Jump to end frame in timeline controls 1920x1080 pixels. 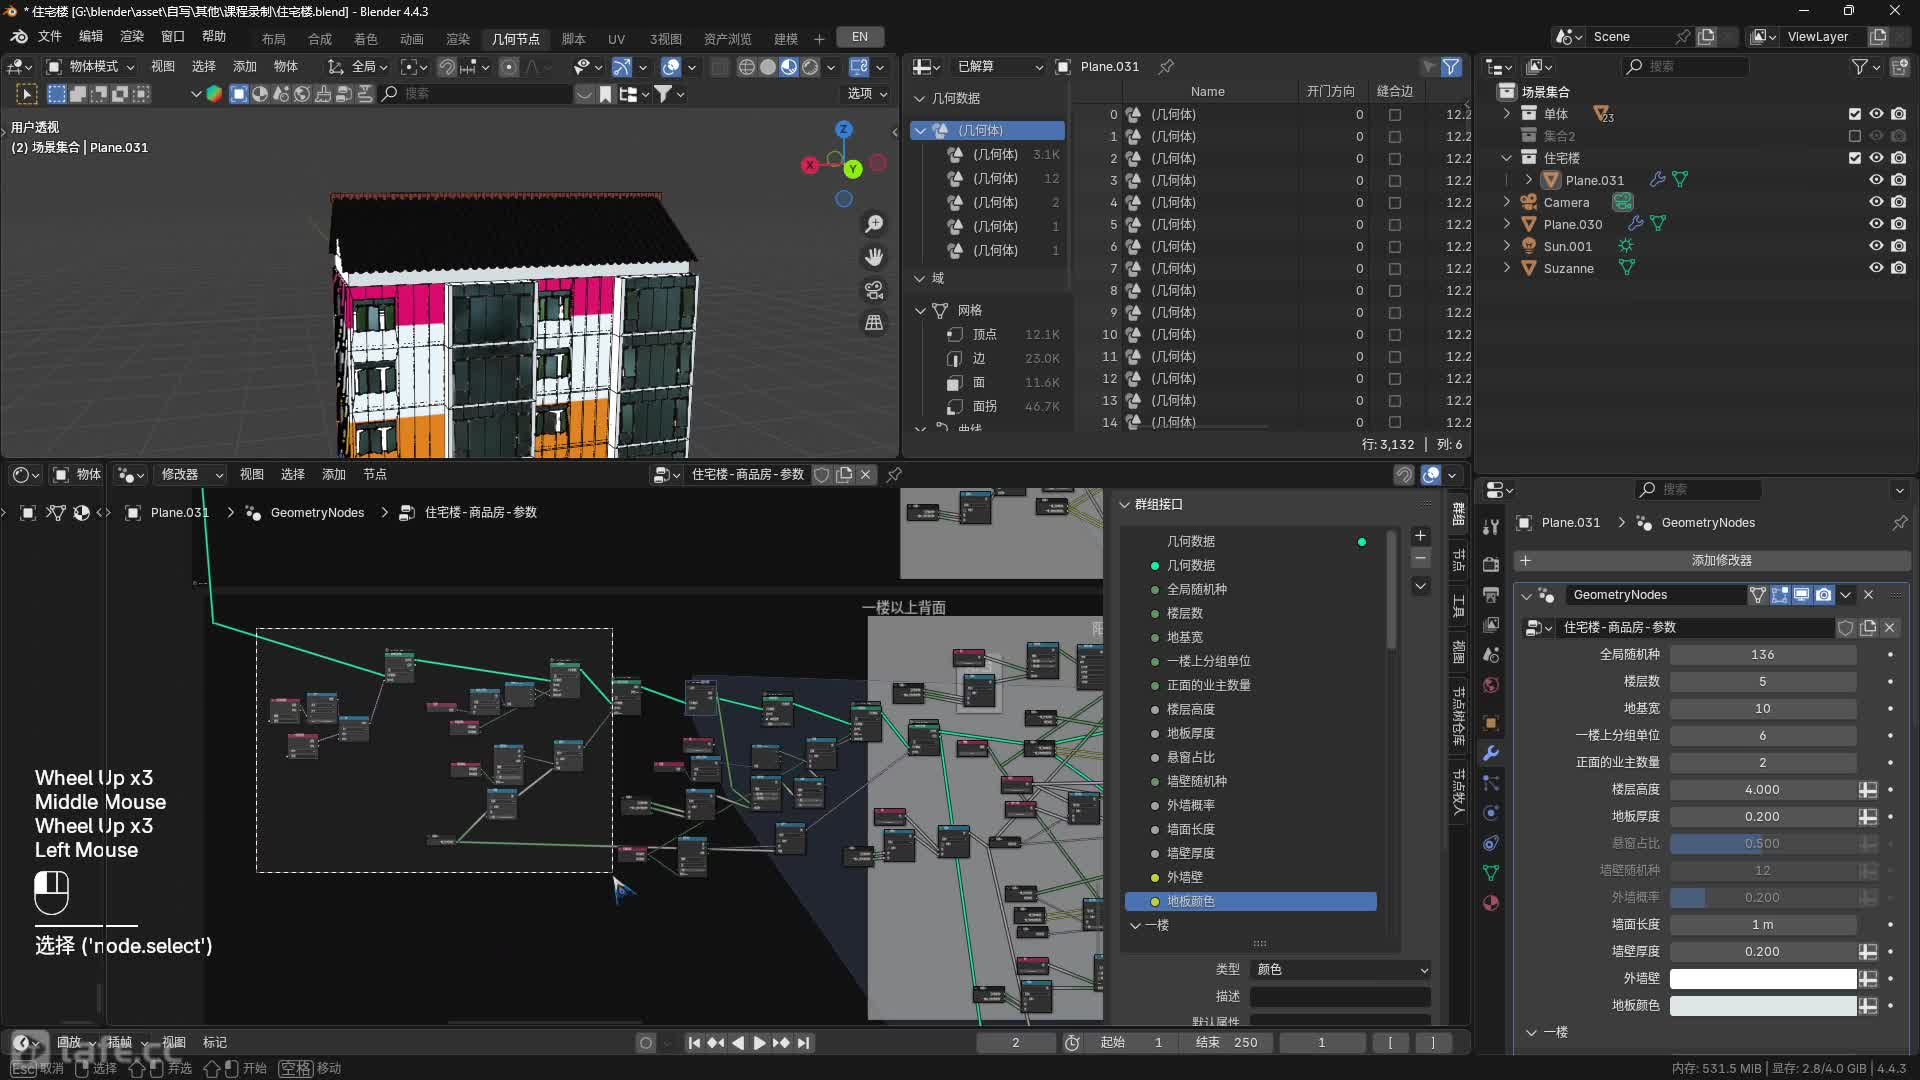[x=803, y=1043]
